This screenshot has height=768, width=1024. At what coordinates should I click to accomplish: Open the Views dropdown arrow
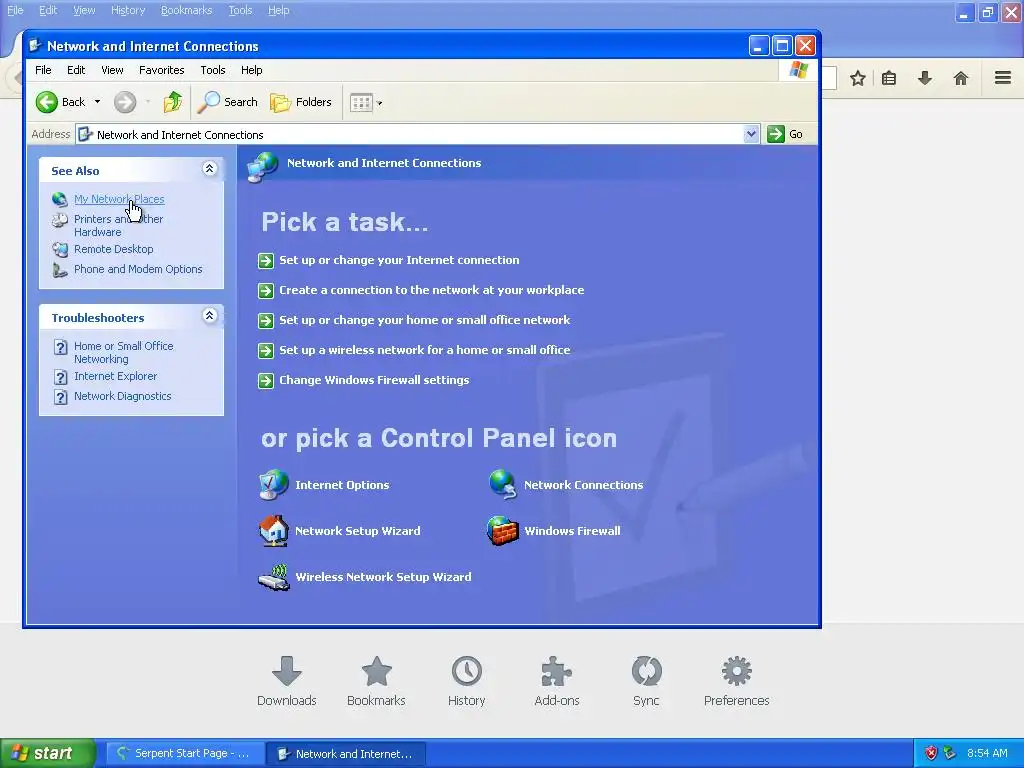click(x=379, y=103)
